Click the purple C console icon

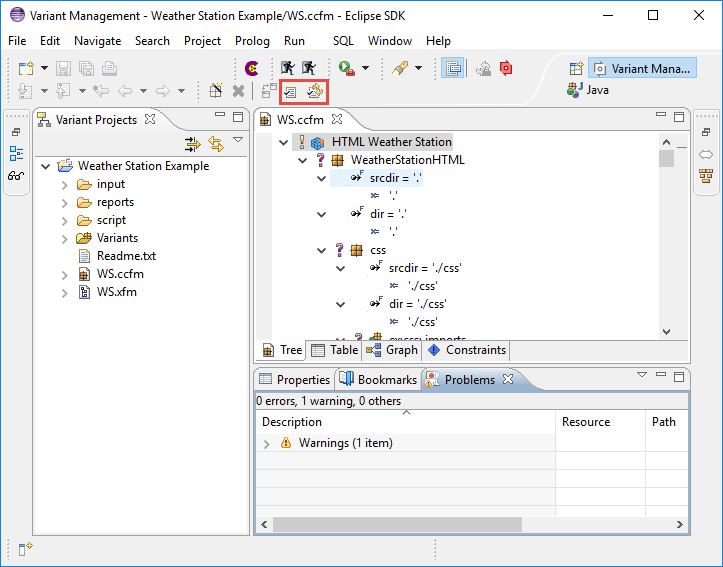(x=251, y=68)
